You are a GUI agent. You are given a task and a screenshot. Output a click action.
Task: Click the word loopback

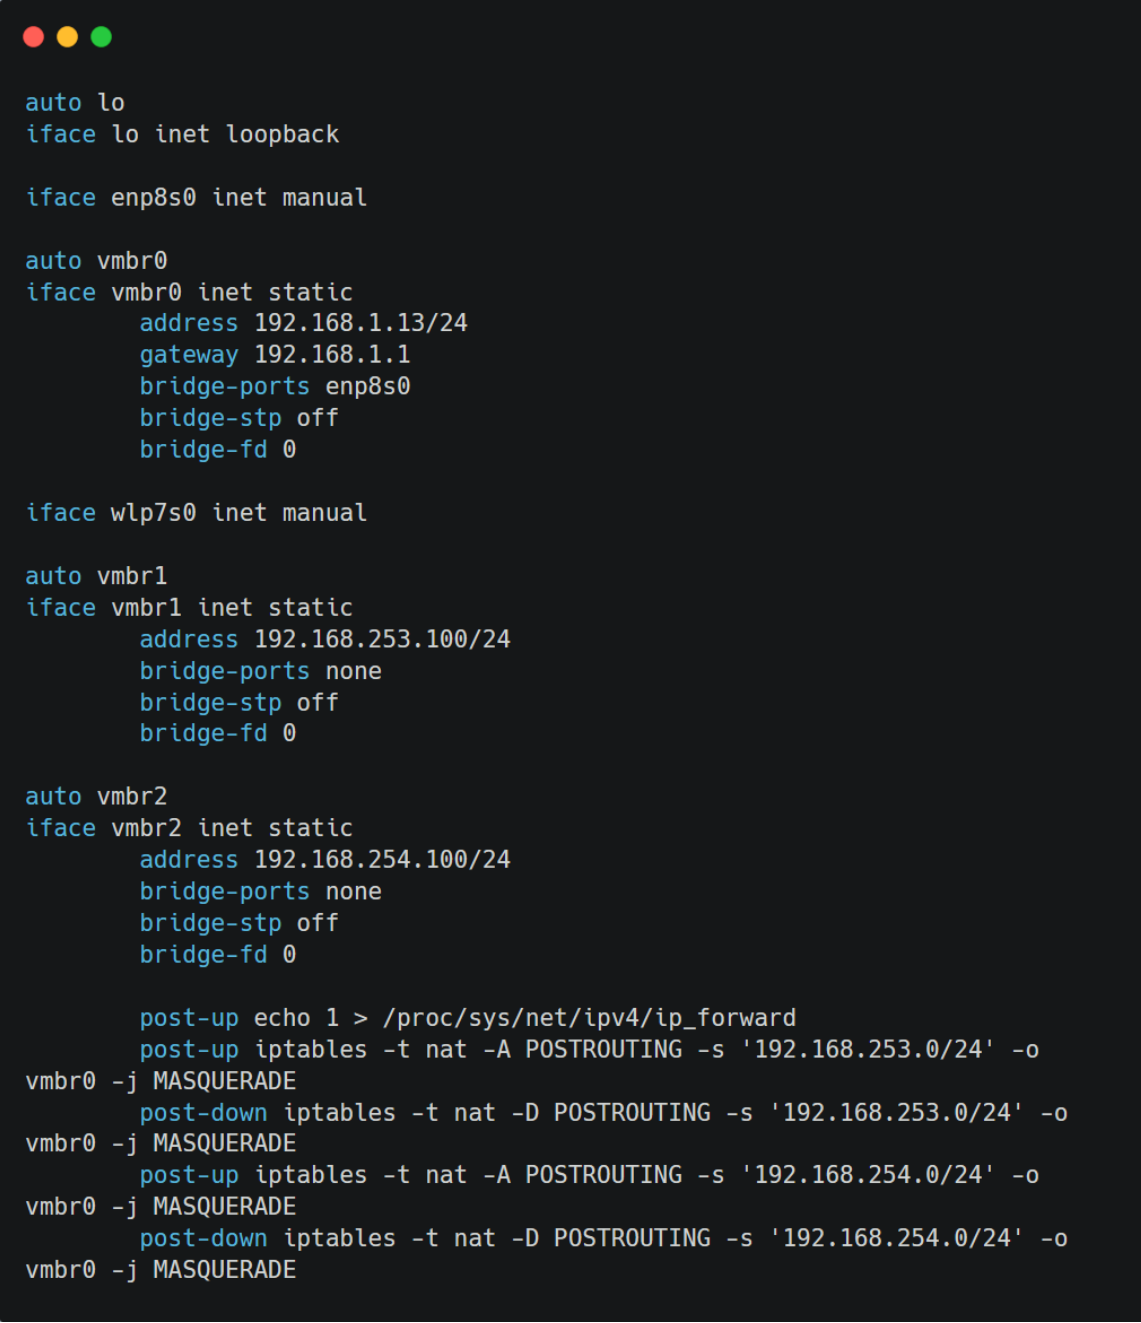point(282,134)
